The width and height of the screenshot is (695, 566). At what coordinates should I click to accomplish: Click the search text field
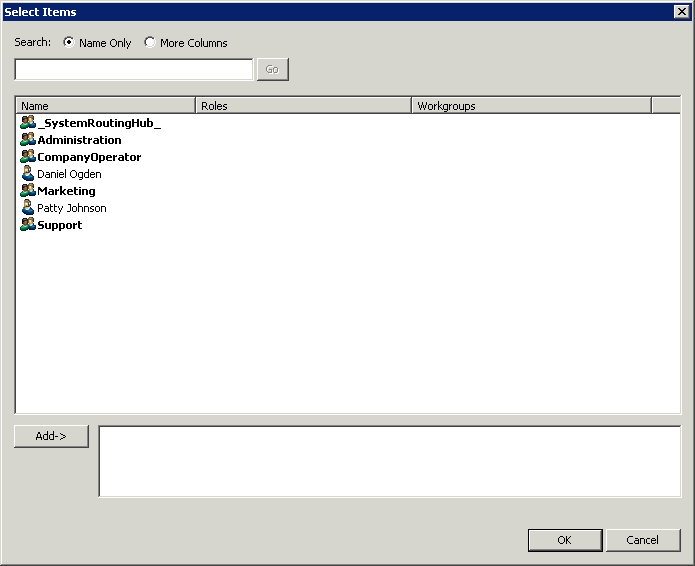134,70
